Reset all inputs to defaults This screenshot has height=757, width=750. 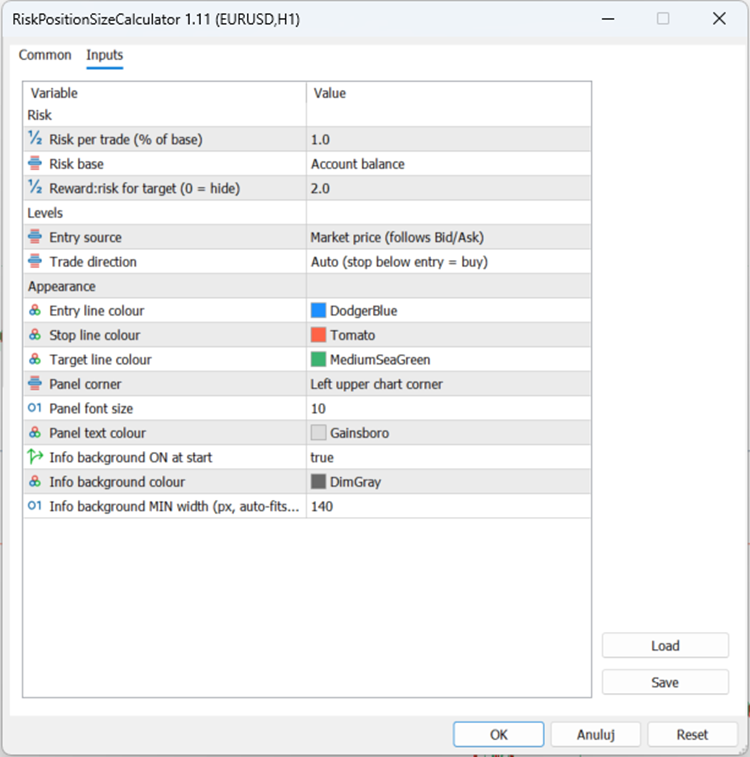pos(692,734)
